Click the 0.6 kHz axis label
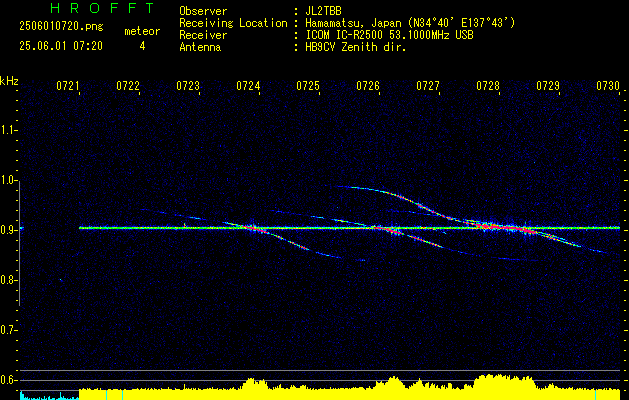Viewport: 629px width, 400px height. pyautogui.click(x=8, y=380)
